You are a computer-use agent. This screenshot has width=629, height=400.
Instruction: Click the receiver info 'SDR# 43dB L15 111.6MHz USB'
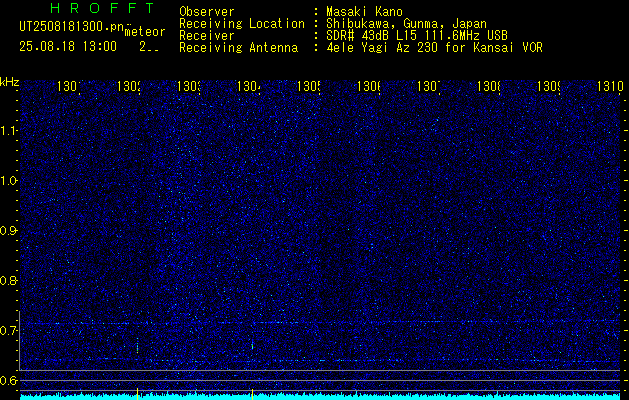417,36
